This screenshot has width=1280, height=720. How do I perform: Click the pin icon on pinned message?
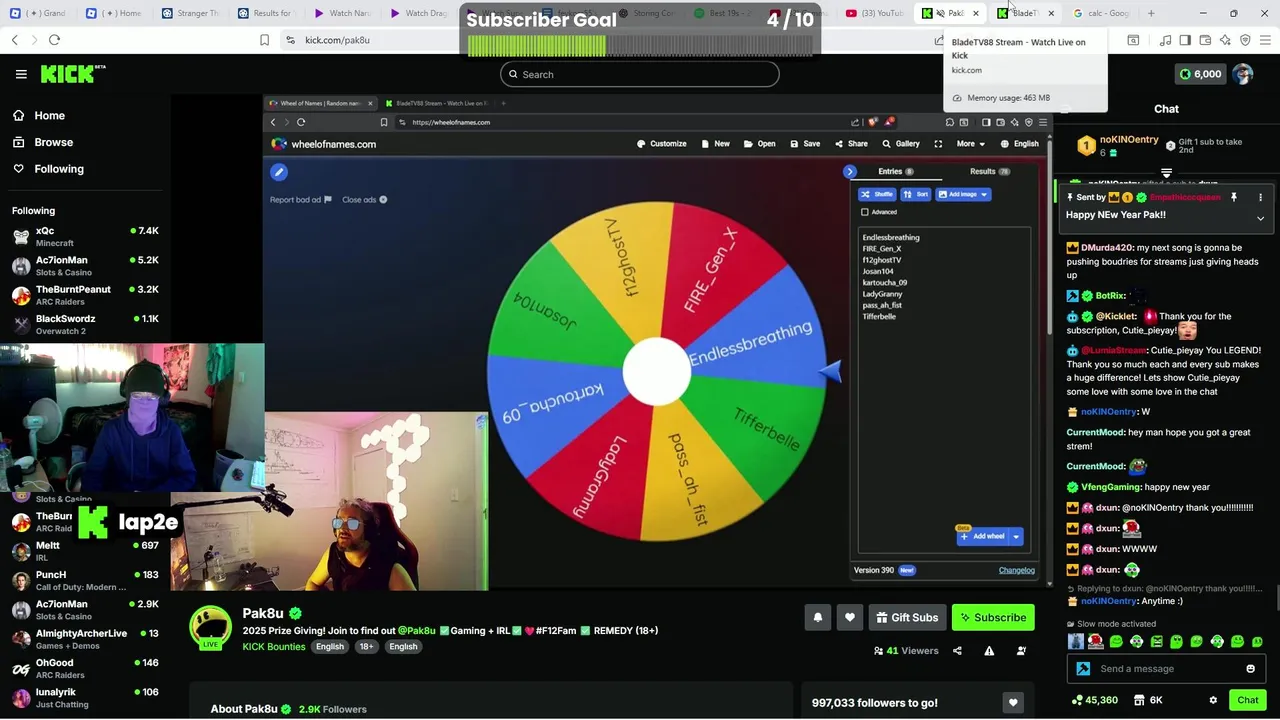click(1233, 197)
